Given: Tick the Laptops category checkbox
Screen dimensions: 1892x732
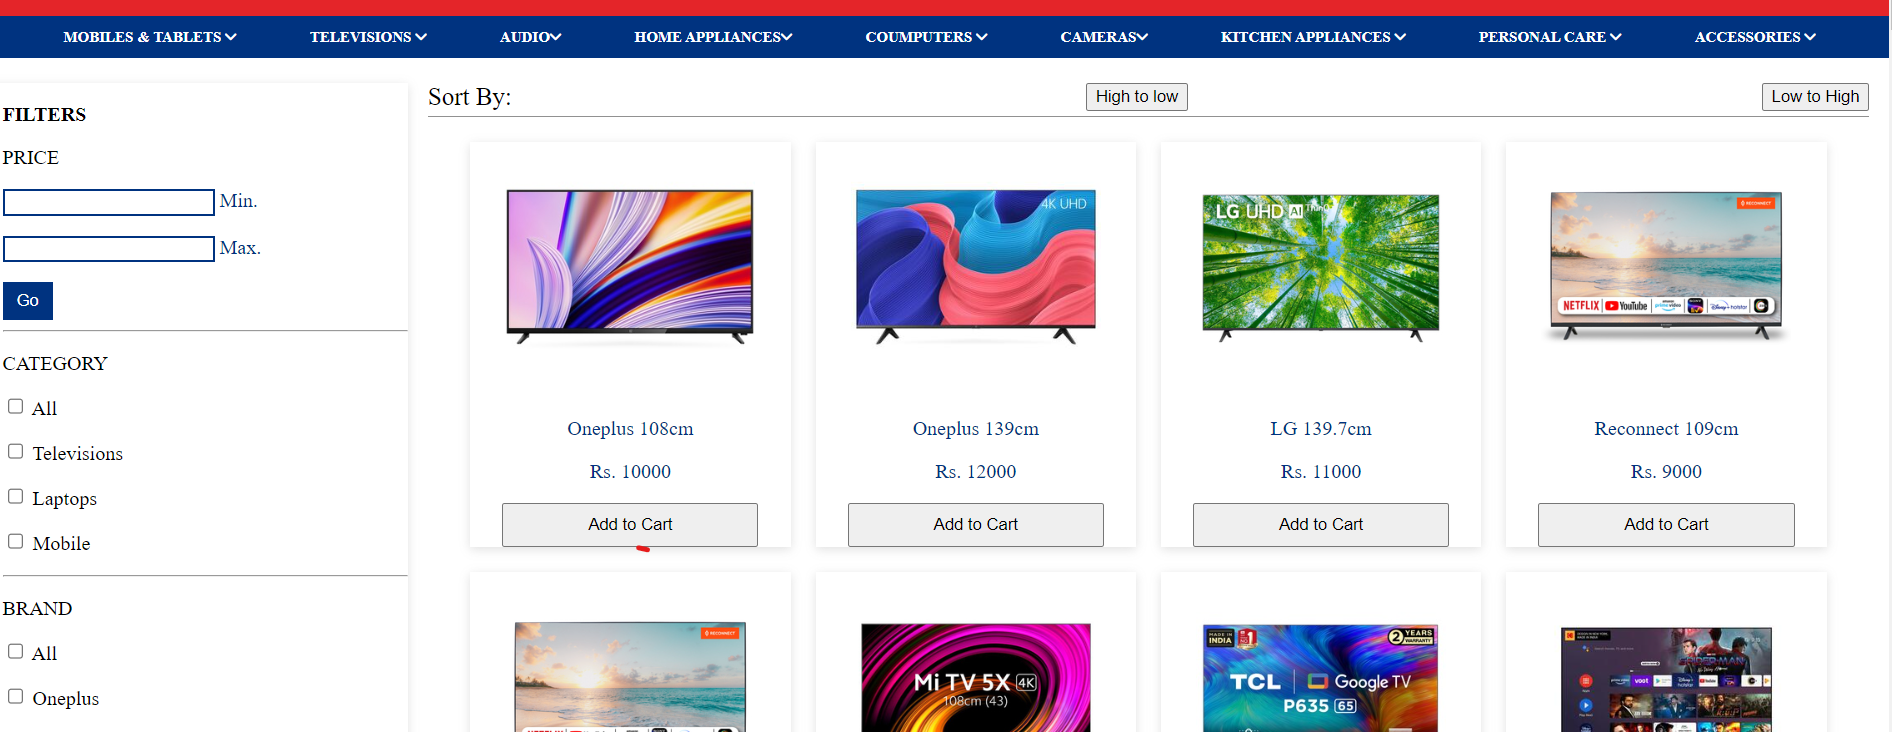Looking at the screenshot, I should click(x=16, y=497).
